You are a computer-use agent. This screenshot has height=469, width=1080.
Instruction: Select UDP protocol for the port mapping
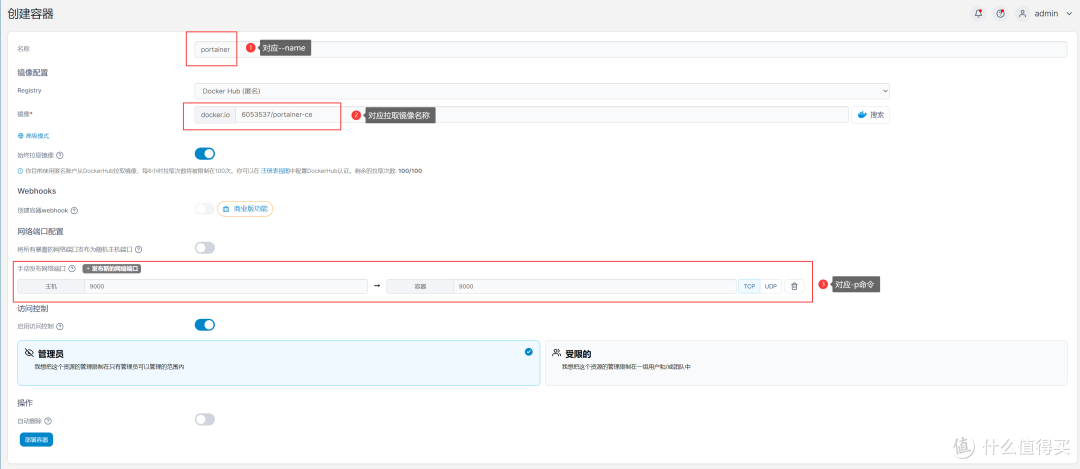pos(770,286)
